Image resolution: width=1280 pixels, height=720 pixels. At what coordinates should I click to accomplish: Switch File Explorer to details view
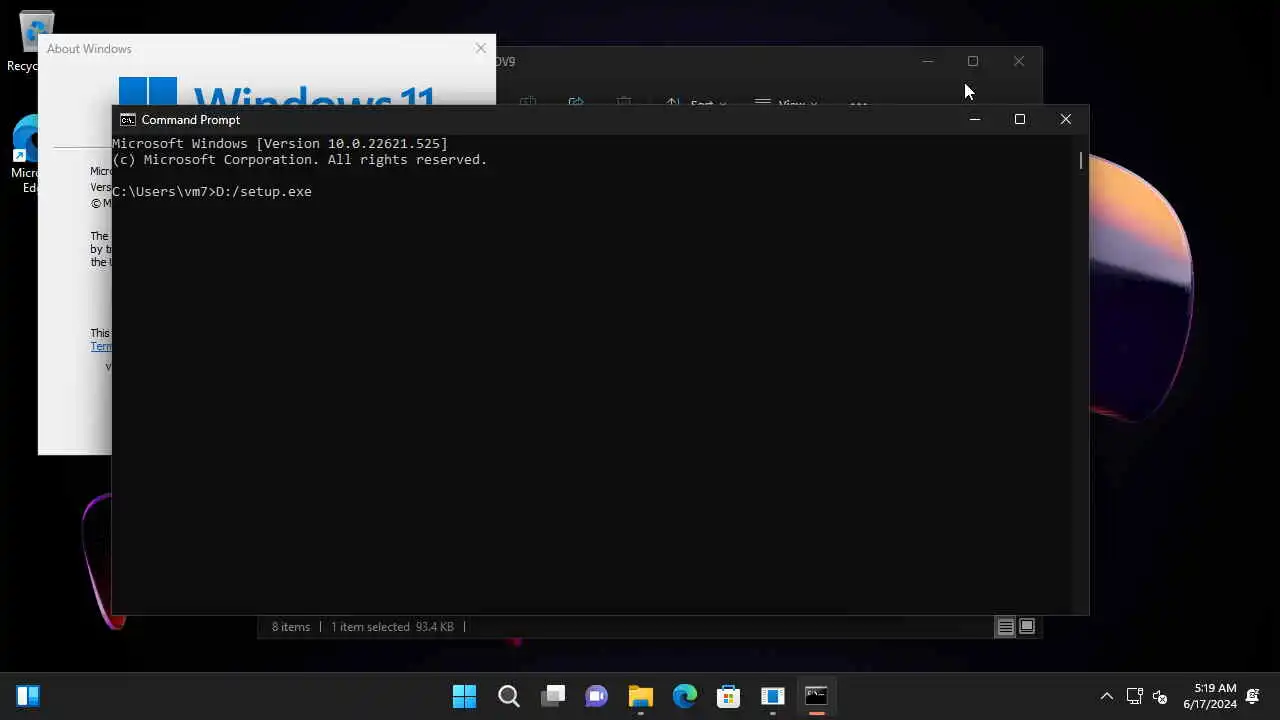(1006, 627)
